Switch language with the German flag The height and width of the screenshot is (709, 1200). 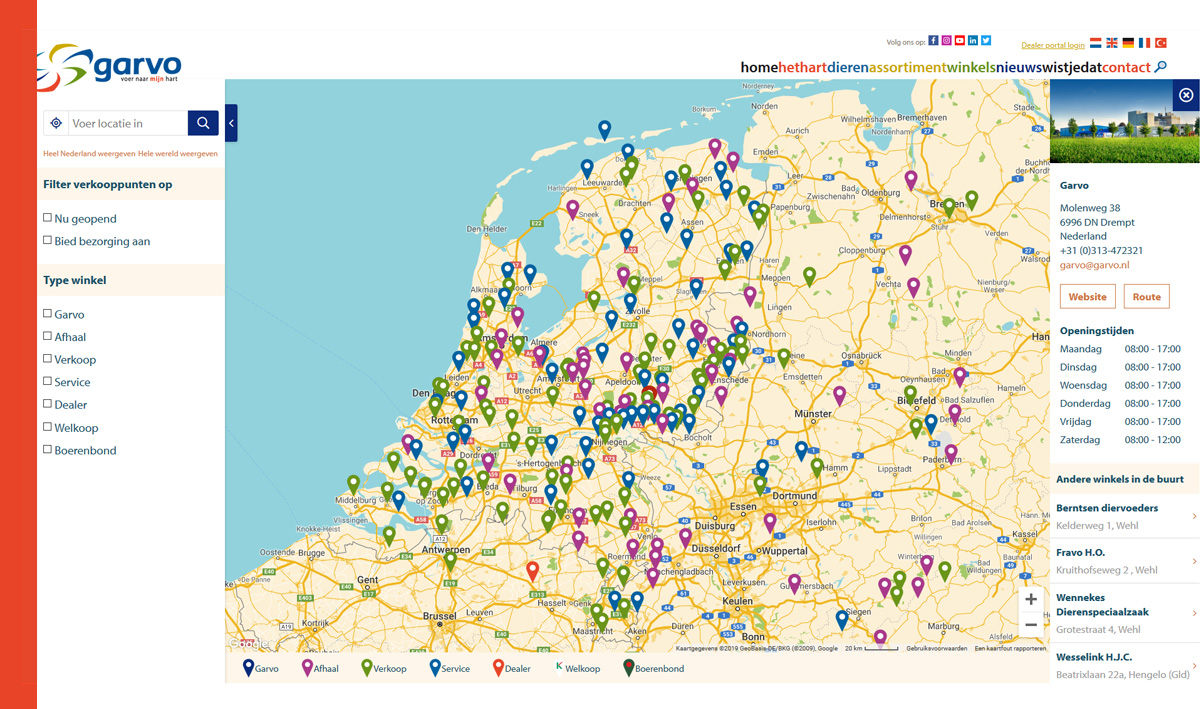click(x=1128, y=44)
